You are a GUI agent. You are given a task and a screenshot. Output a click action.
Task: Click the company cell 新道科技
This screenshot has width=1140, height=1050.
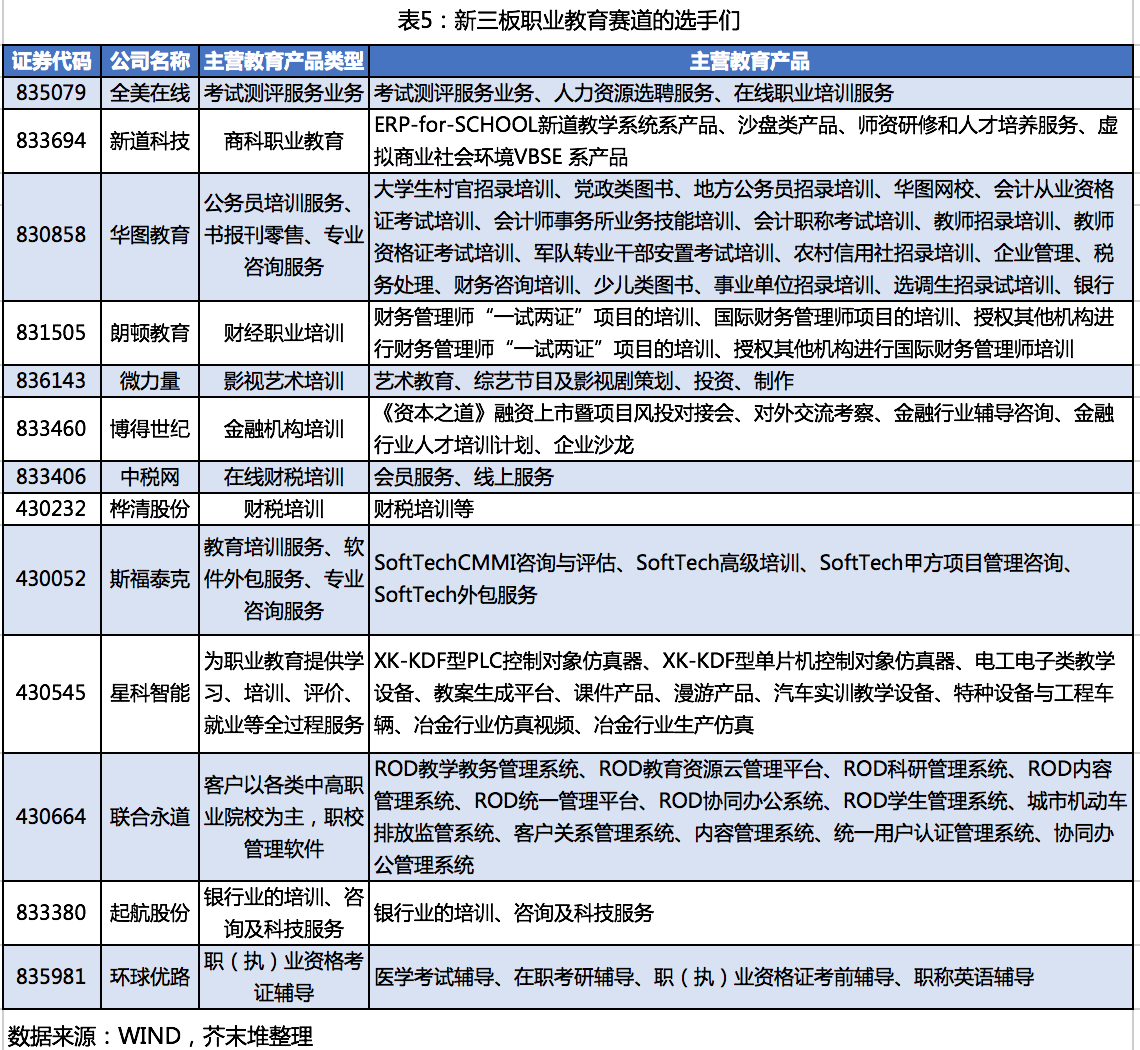150,141
